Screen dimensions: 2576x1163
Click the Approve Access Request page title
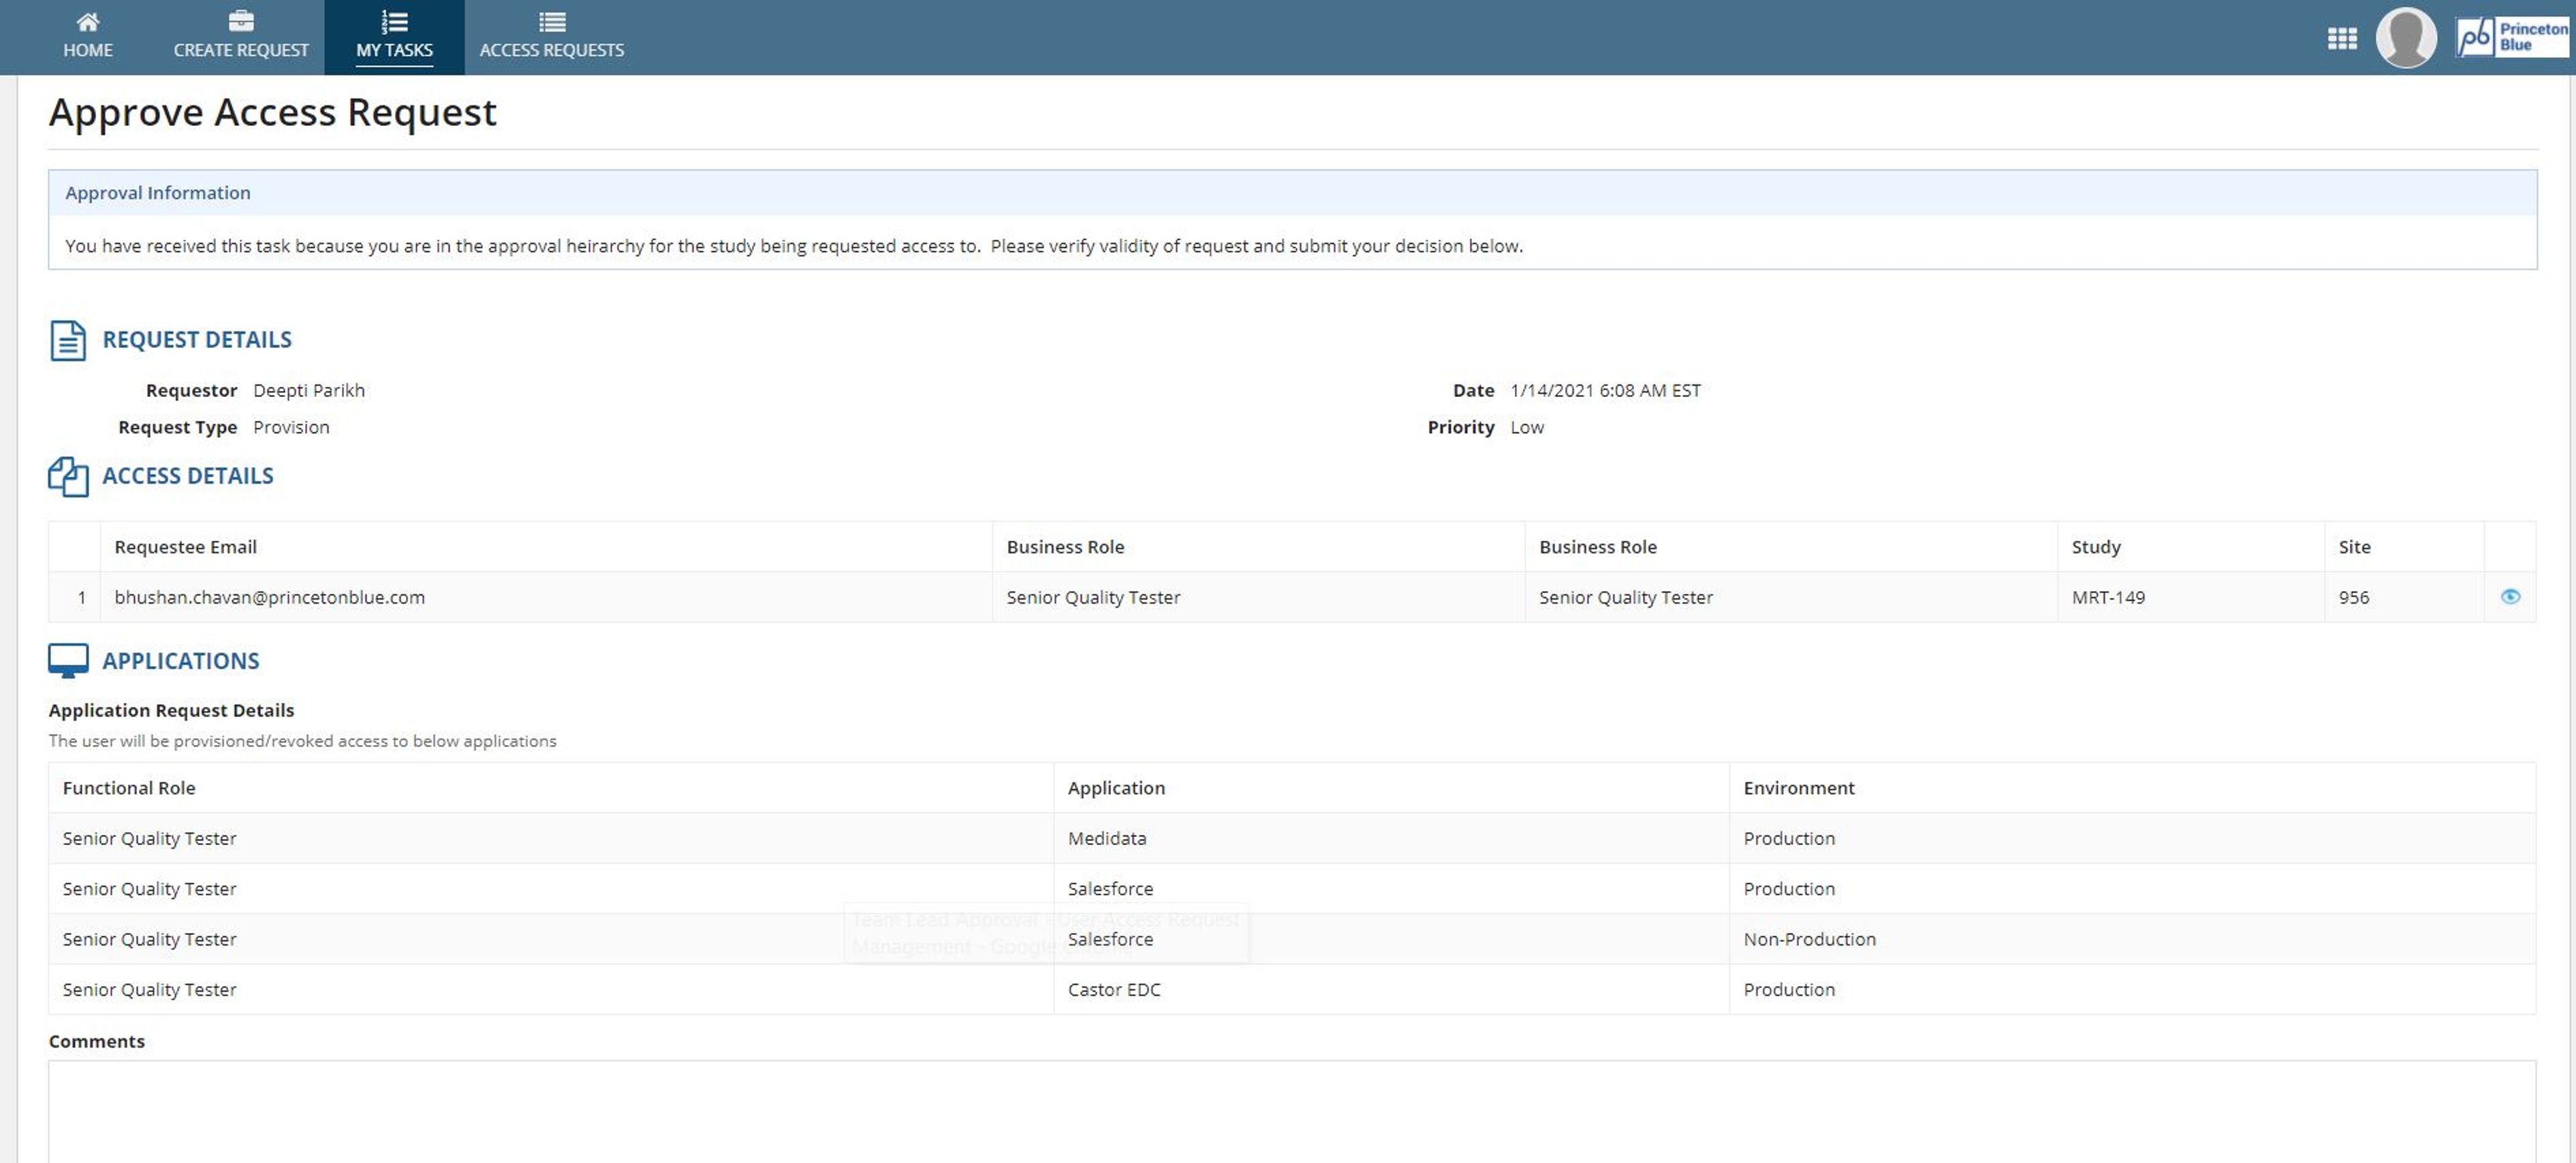tap(272, 112)
